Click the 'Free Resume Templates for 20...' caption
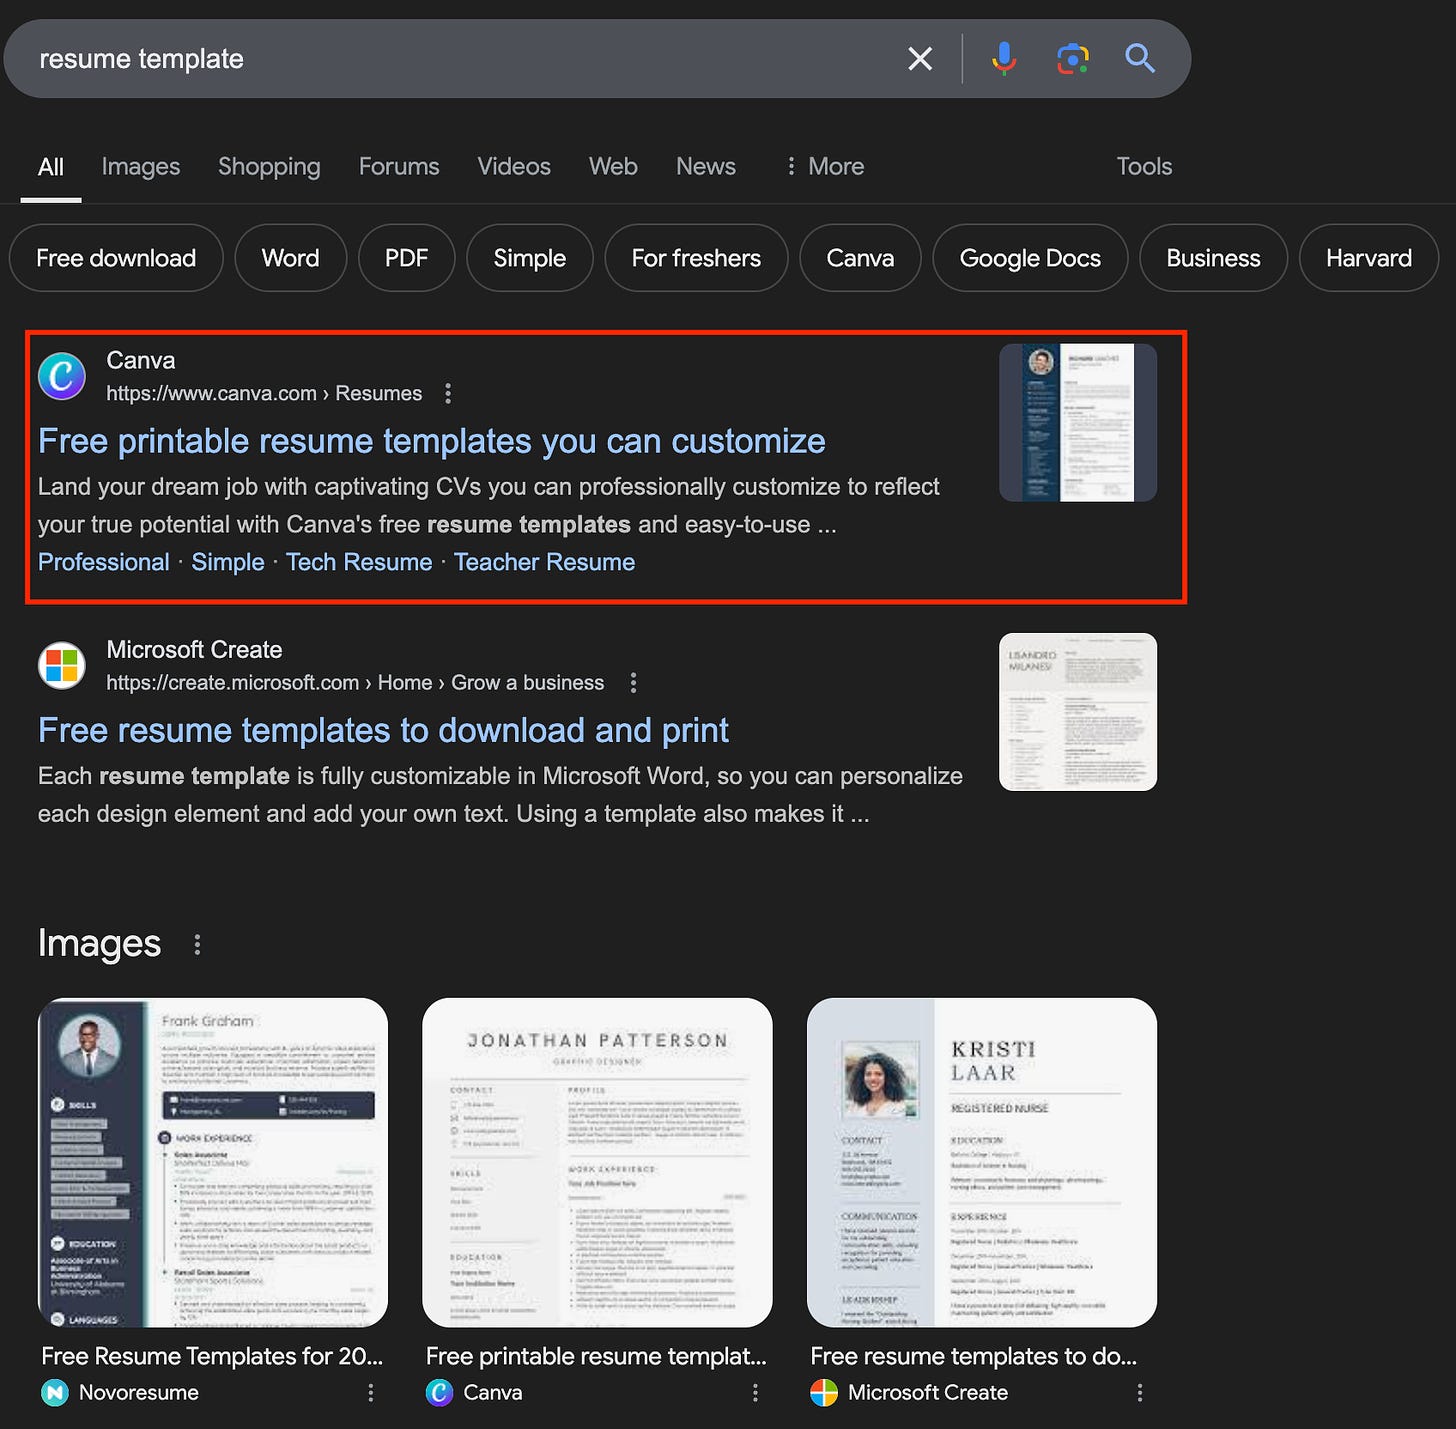The image size is (1456, 1429). click(212, 1356)
